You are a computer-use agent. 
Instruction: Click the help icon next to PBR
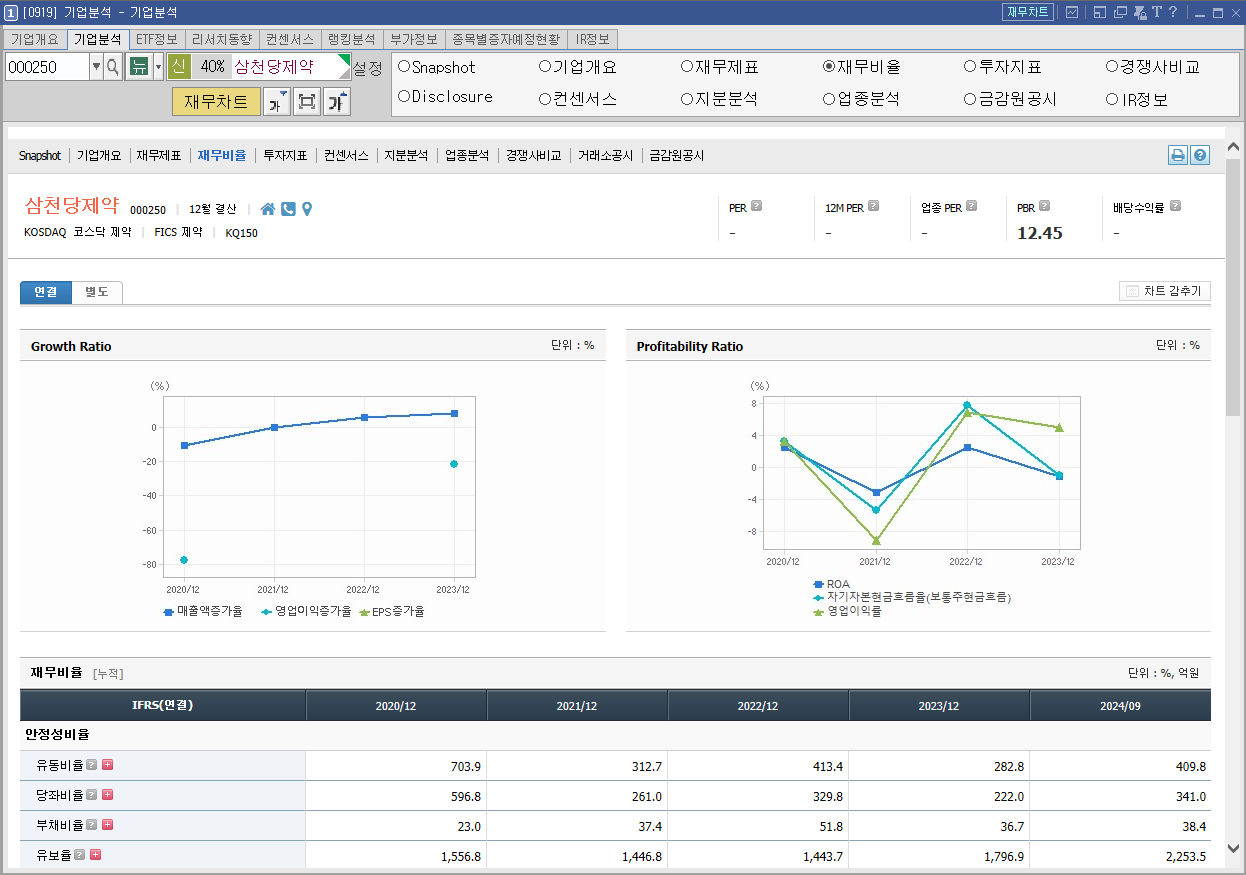pos(1045,207)
